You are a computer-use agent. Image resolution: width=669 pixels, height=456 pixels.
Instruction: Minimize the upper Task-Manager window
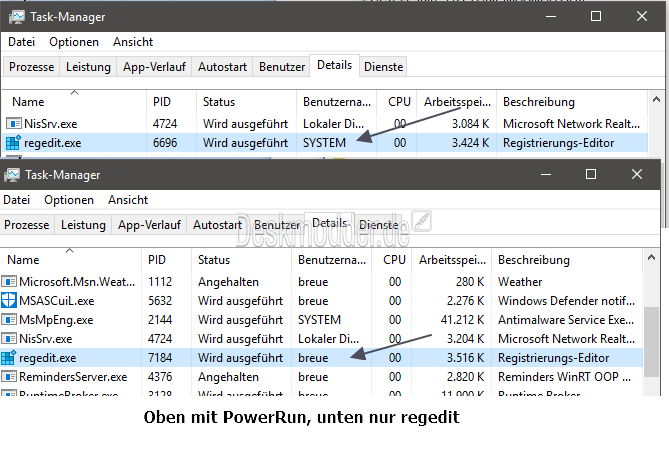551,17
